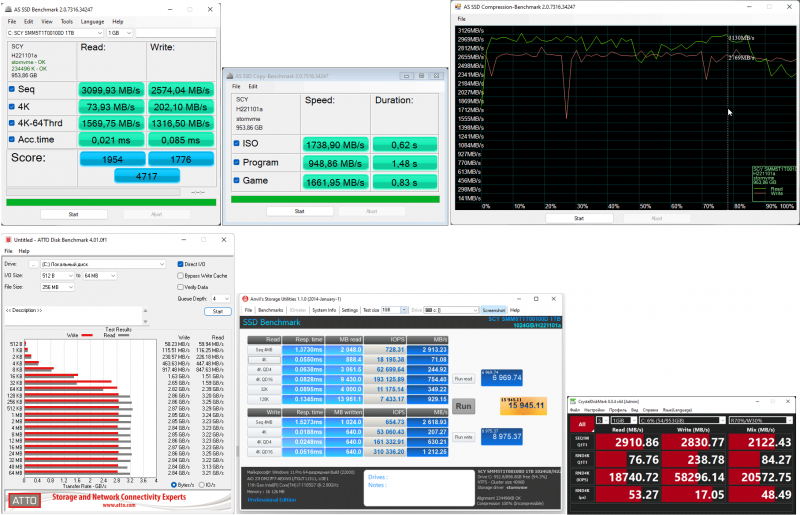Open the Drive dropdown in Anvil's Storage Utilities
Viewport: 800px width, 515px height.
451,310
